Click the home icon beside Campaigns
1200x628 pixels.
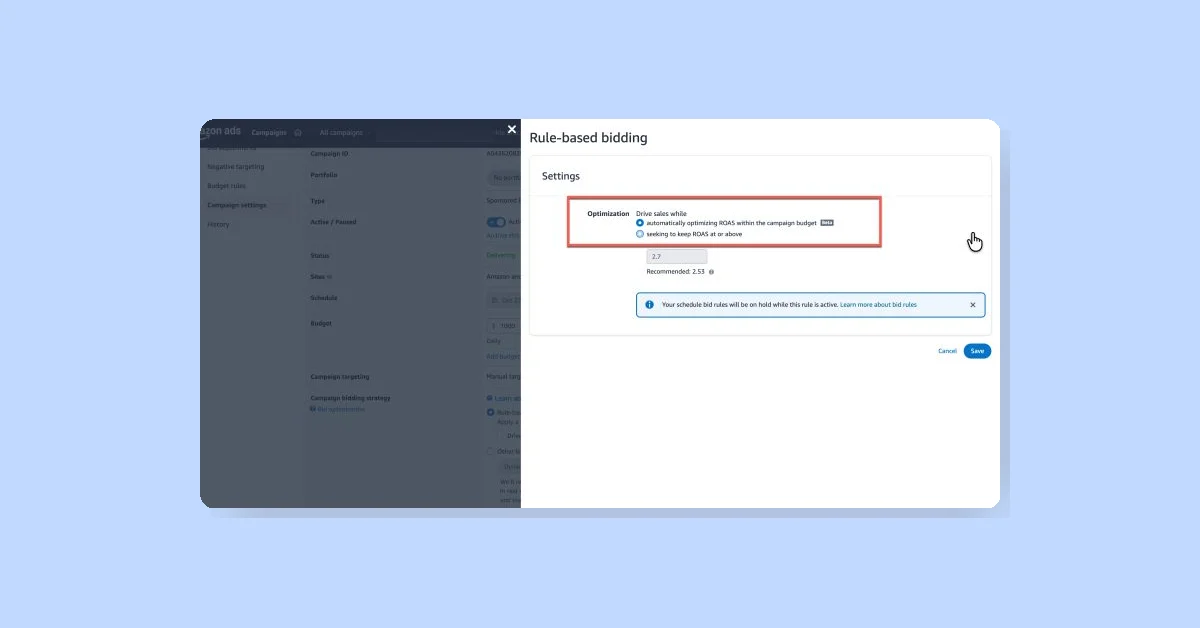[x=296, y=132]
